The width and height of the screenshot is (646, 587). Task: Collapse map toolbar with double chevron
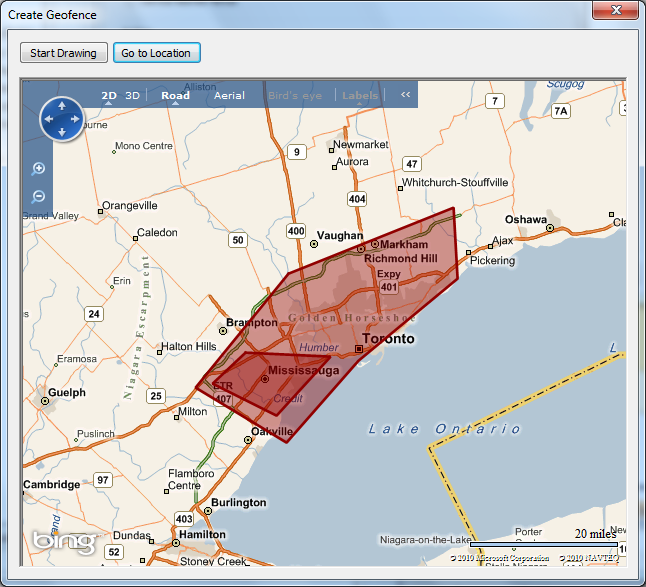coord(405,95)
